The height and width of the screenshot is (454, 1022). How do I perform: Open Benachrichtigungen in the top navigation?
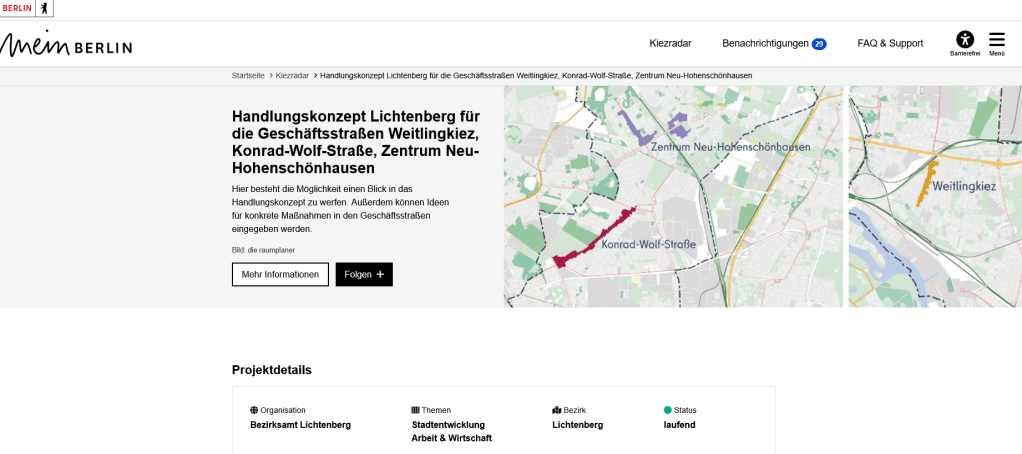765,43
